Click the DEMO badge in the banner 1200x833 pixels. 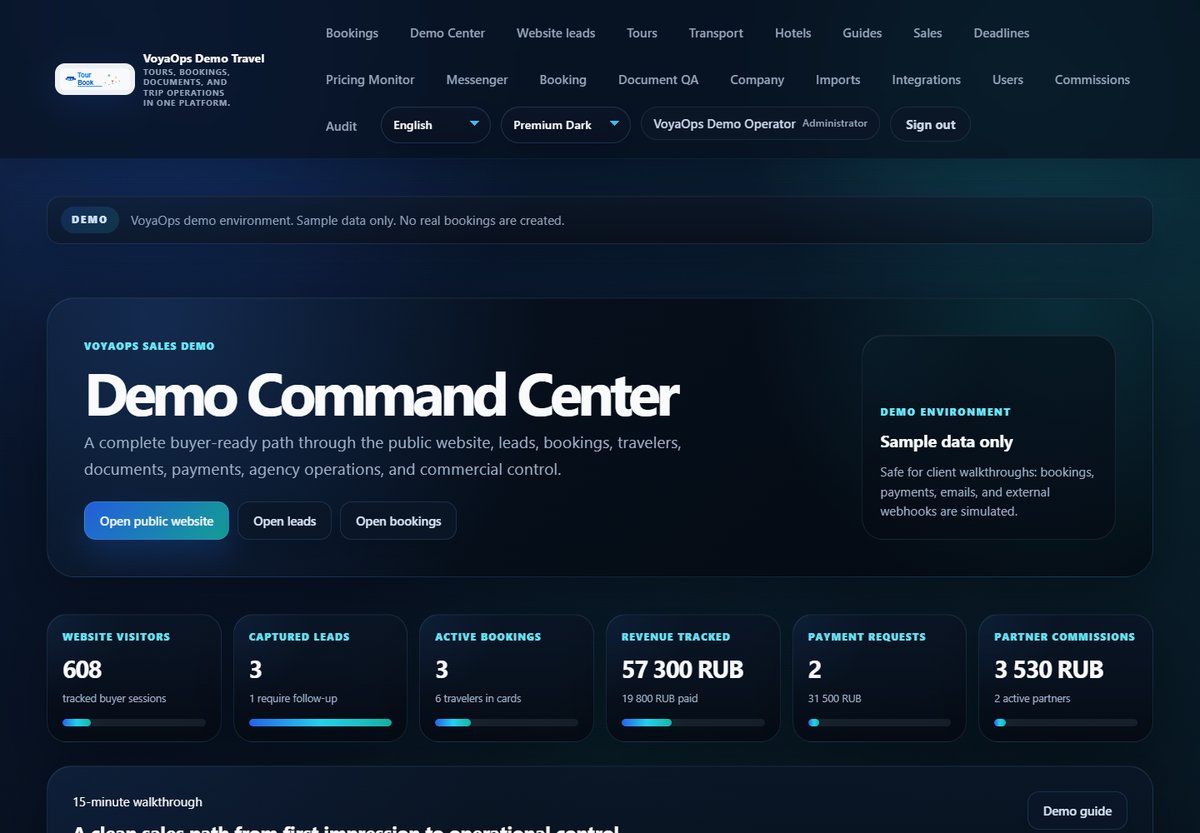[90, 220]
